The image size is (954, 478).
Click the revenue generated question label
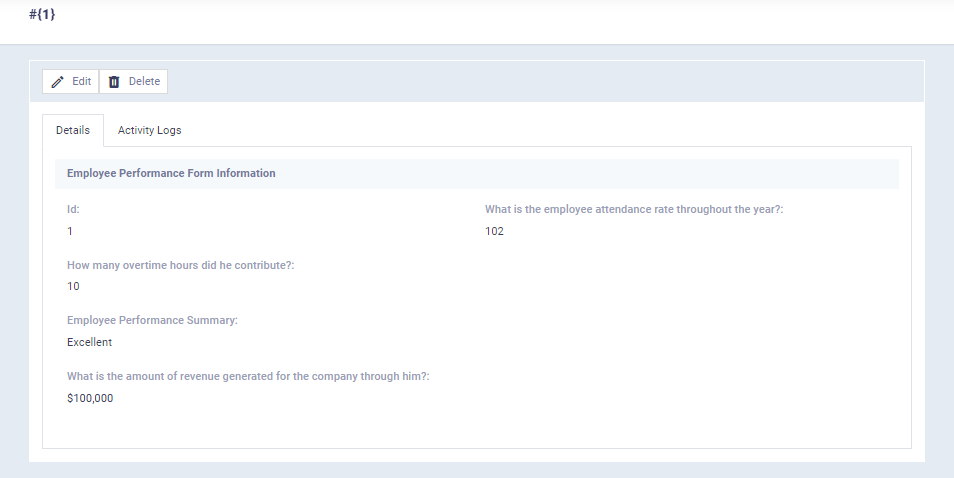click(x=247, y=376)
